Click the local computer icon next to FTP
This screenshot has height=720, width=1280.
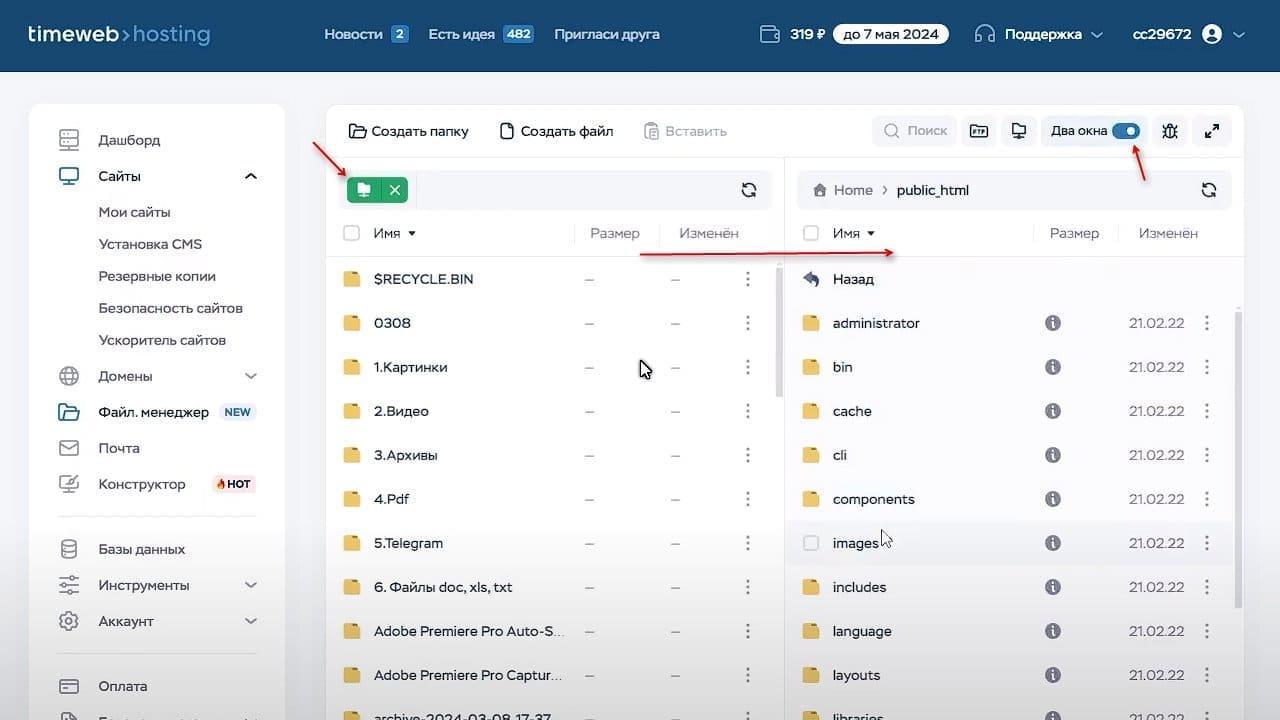coord(1019,131)
